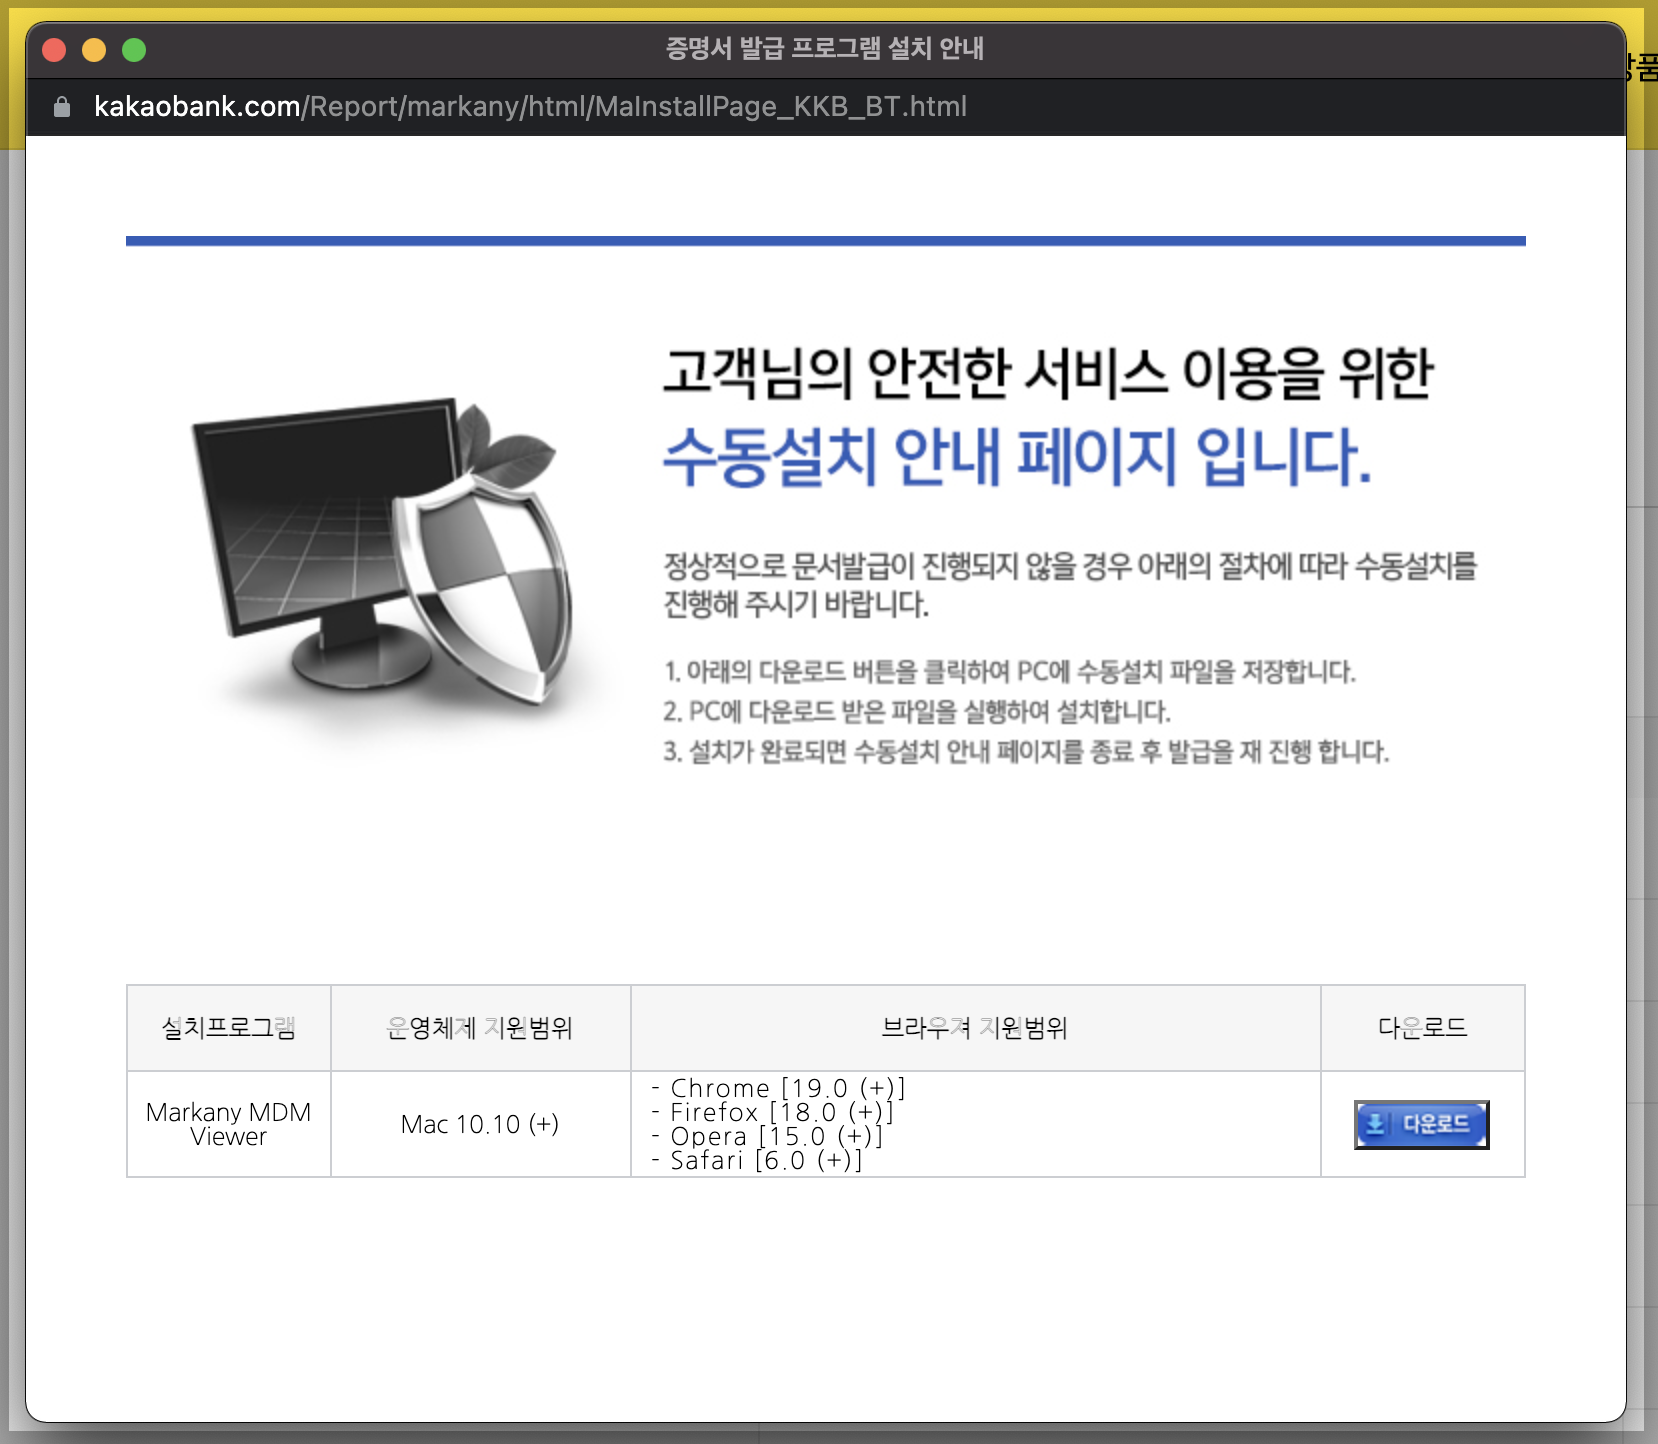Click the kakaobank.com URL in the address bar
Screen dimensions: 1658x1444
[530, 106]
